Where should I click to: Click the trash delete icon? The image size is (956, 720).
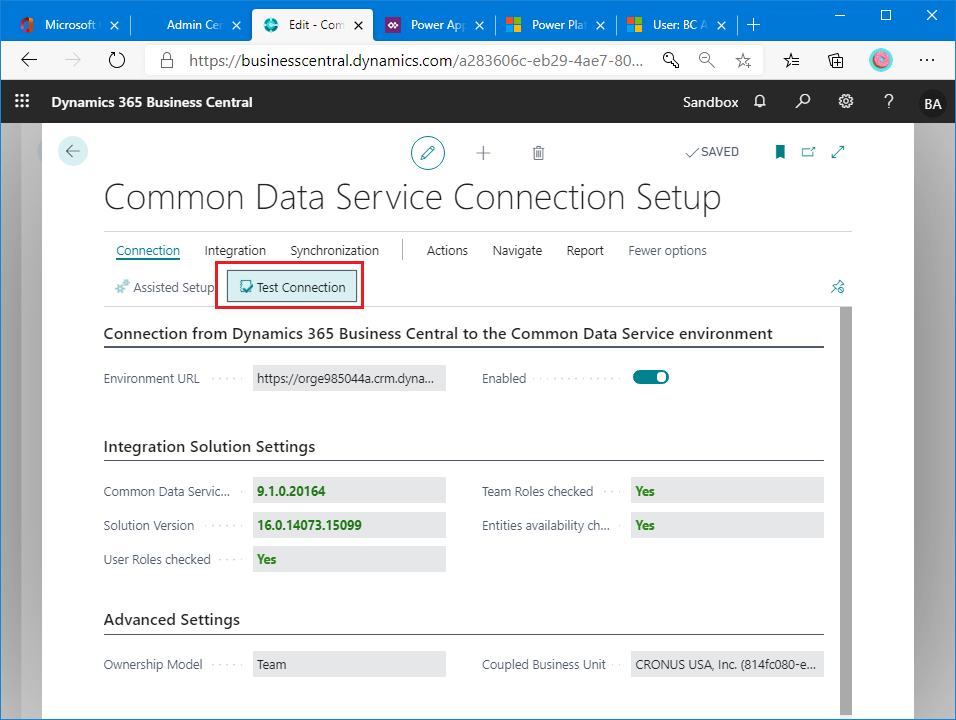tap(538, 153)
